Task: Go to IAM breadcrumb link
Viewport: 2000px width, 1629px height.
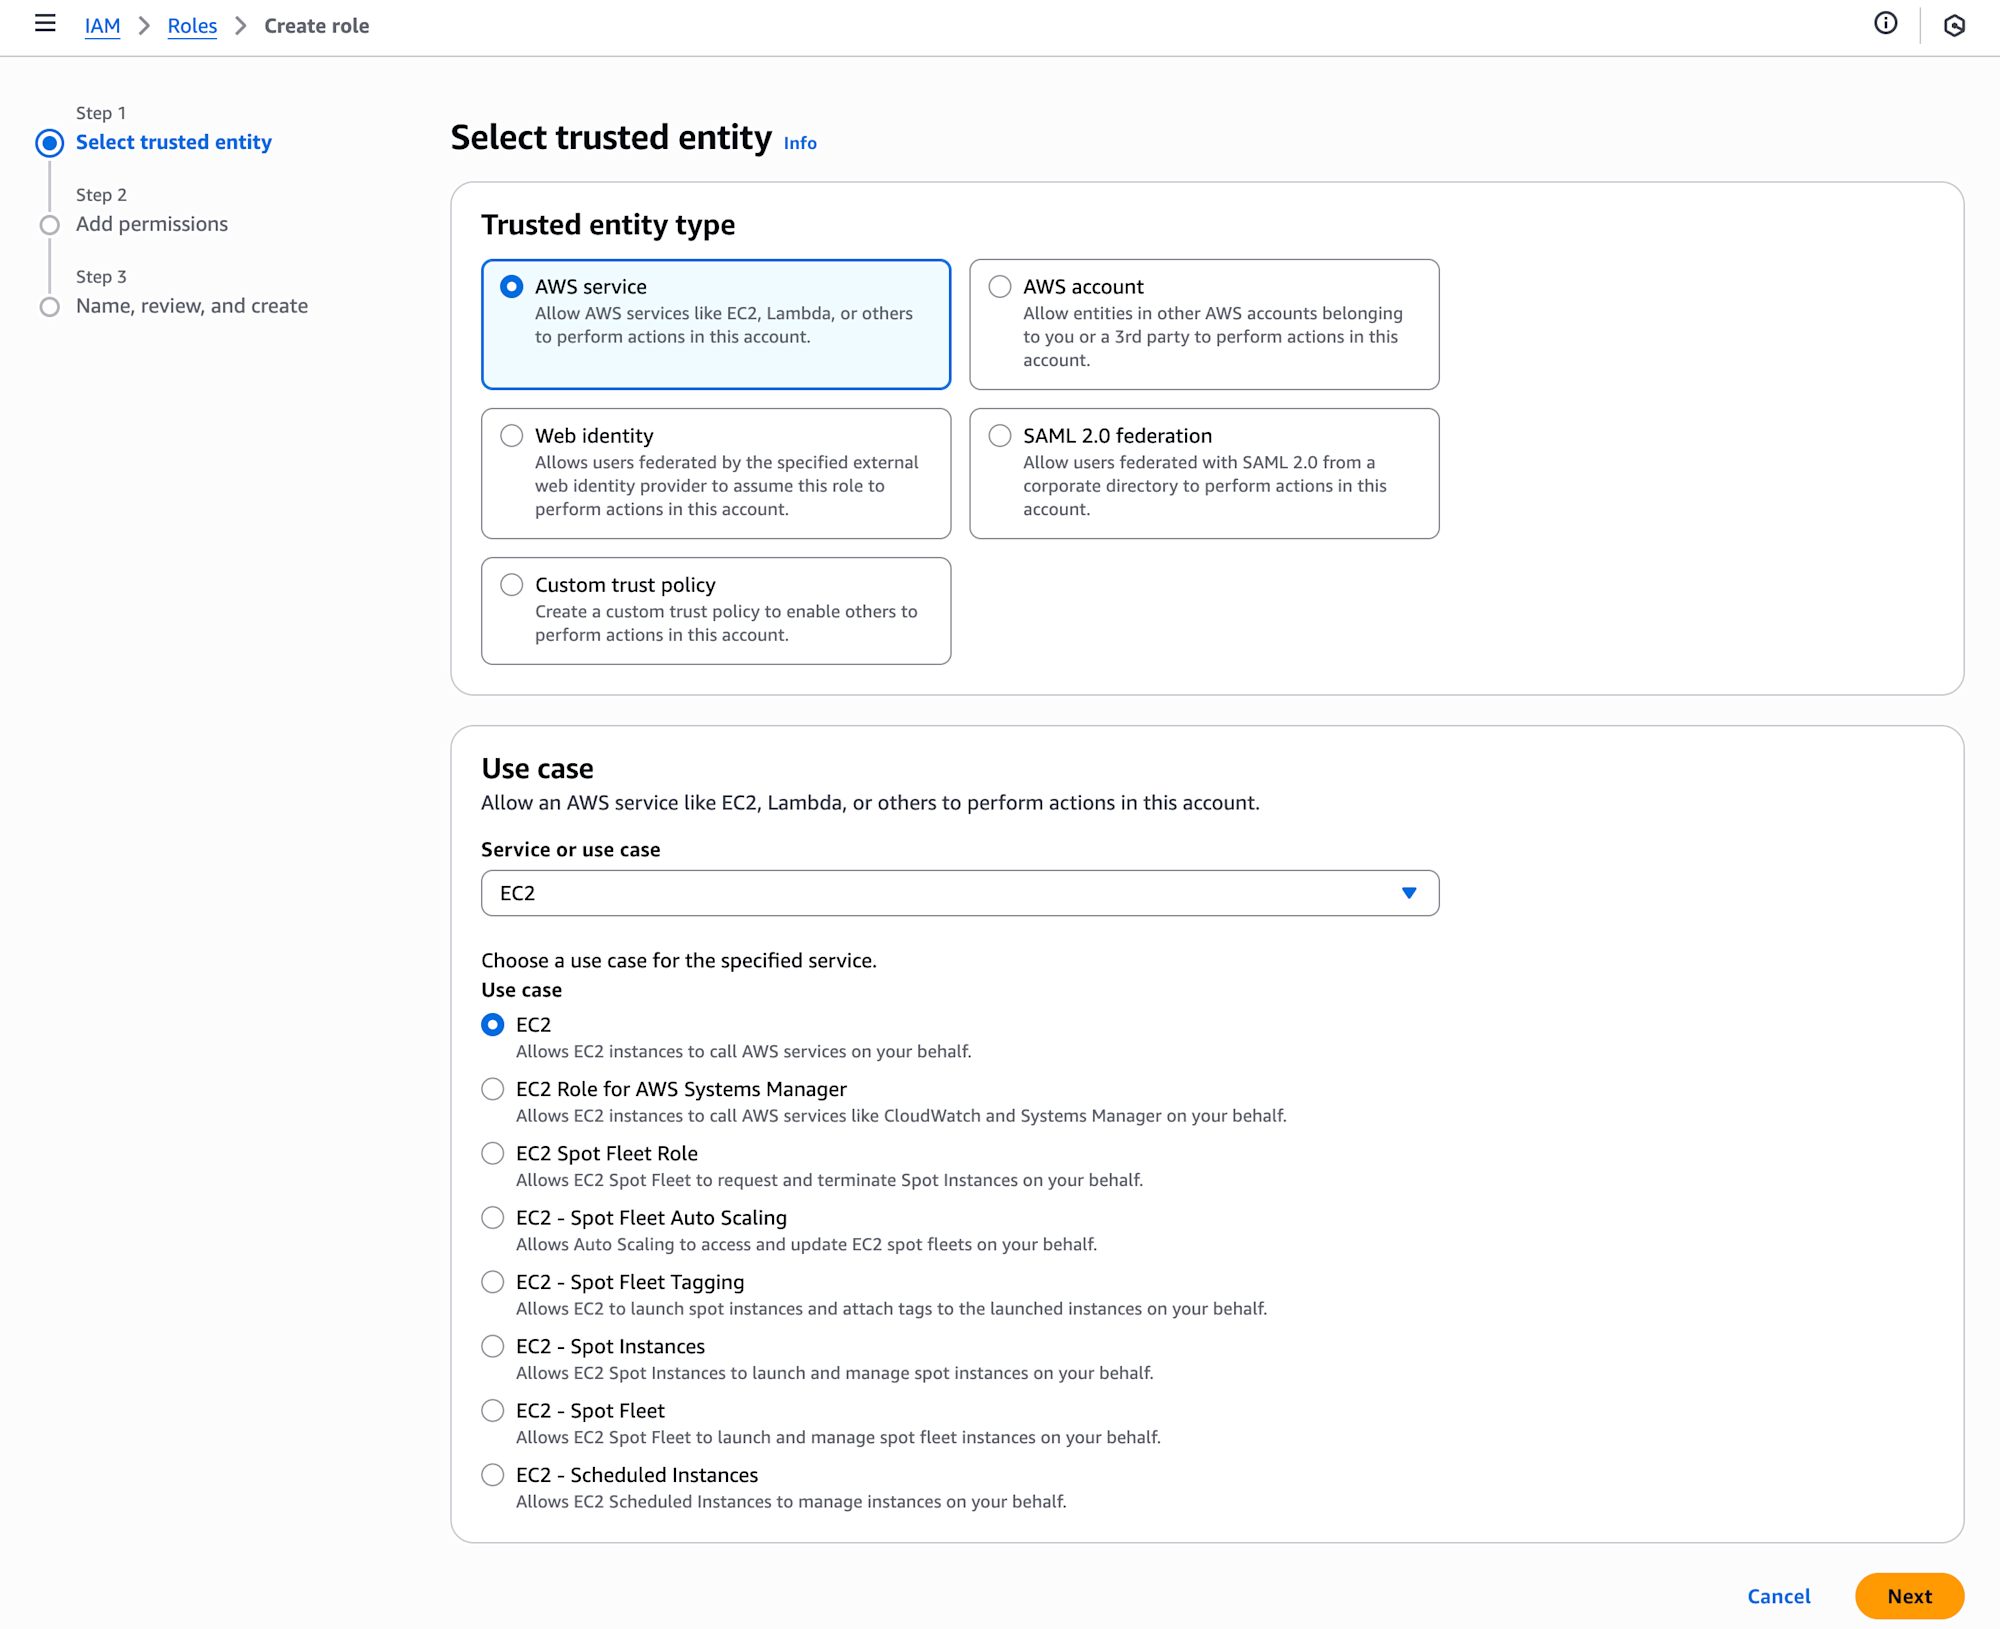Action: point(102,26)
